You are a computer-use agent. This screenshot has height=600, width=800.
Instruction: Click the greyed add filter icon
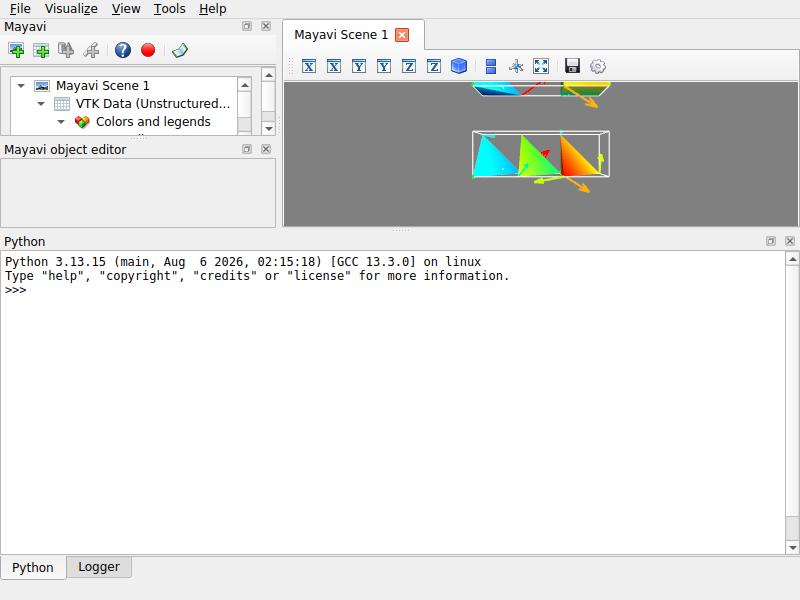(91, 50)
